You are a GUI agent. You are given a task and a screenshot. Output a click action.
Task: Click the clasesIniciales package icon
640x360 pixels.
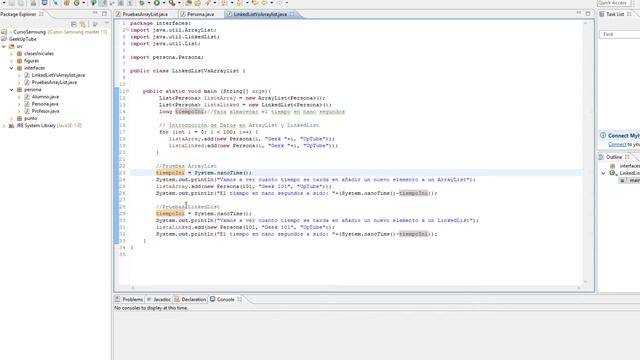[x=19, y=53]
